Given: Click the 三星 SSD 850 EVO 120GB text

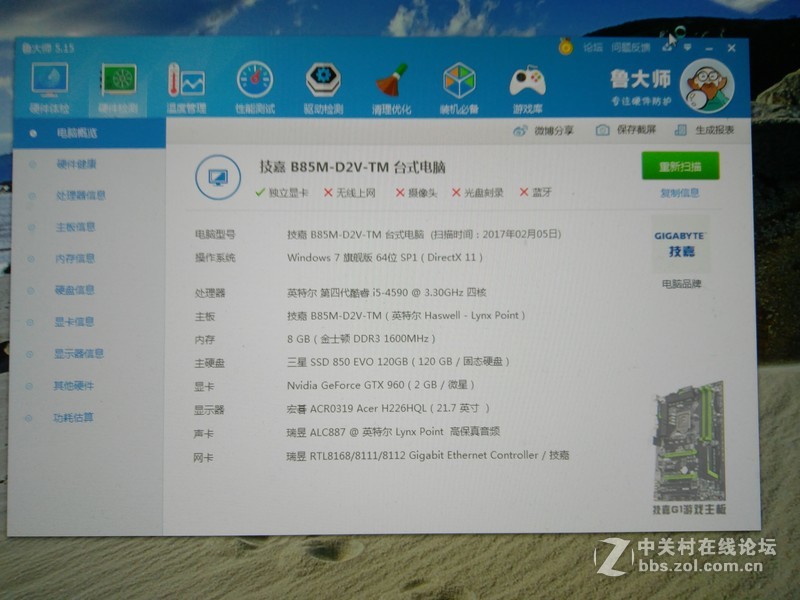Looking at the screenshot, I should (x=347, y=362).
